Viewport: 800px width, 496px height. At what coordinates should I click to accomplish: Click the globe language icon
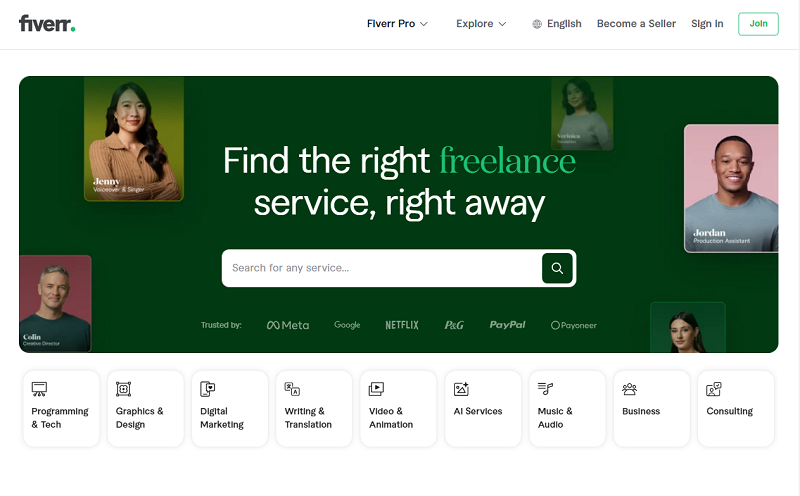(x=537, y=24)
